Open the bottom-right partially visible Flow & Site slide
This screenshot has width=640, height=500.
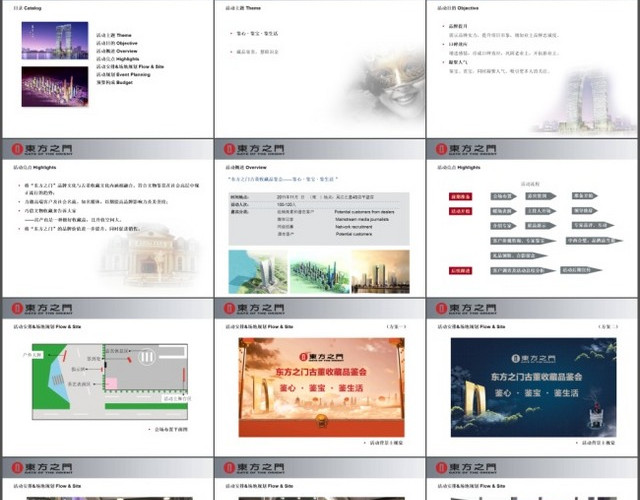(532, 479)
